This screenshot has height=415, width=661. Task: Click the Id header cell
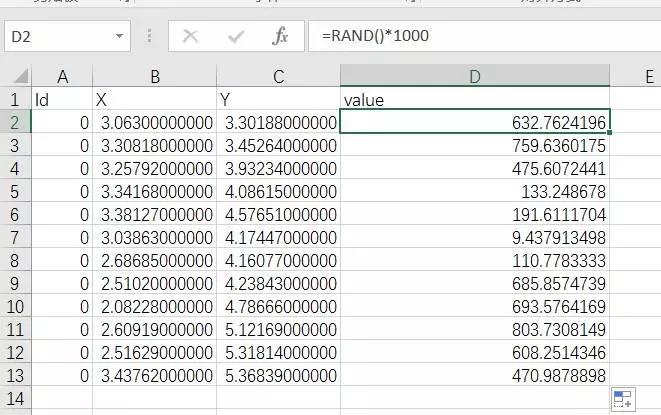coord(62,100)
